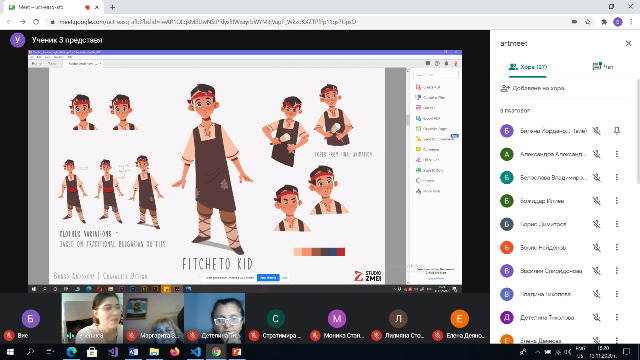Open a new browser tab
Viewport: 640px width, 360px height.
click(x=112, y=7)
